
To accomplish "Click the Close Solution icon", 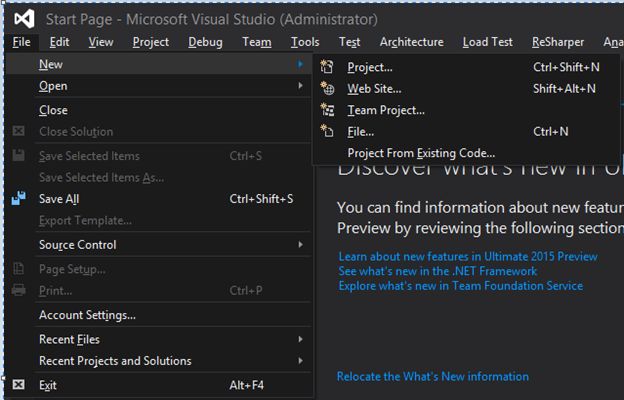I will 19,131.
